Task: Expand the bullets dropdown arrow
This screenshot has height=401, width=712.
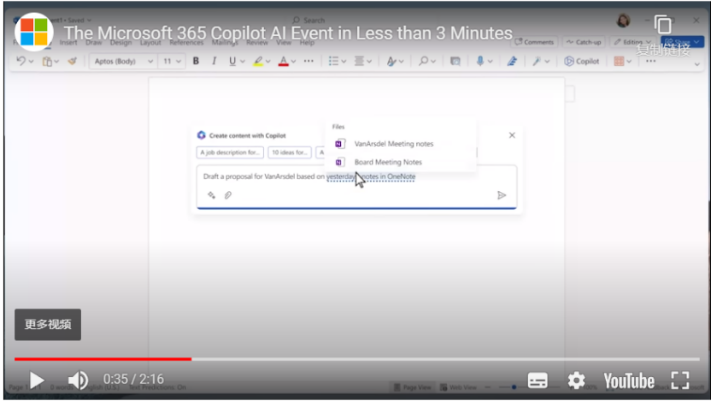Action: pos(344,61)
